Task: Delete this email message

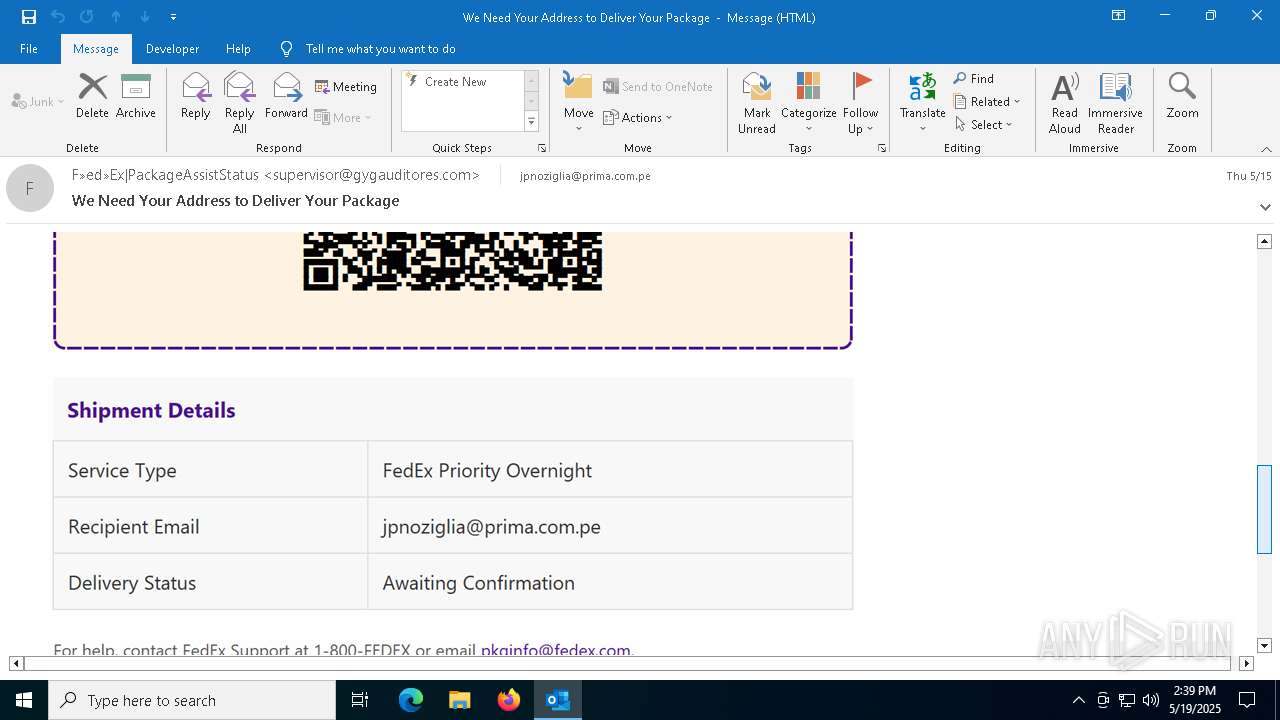Action: 92,96
